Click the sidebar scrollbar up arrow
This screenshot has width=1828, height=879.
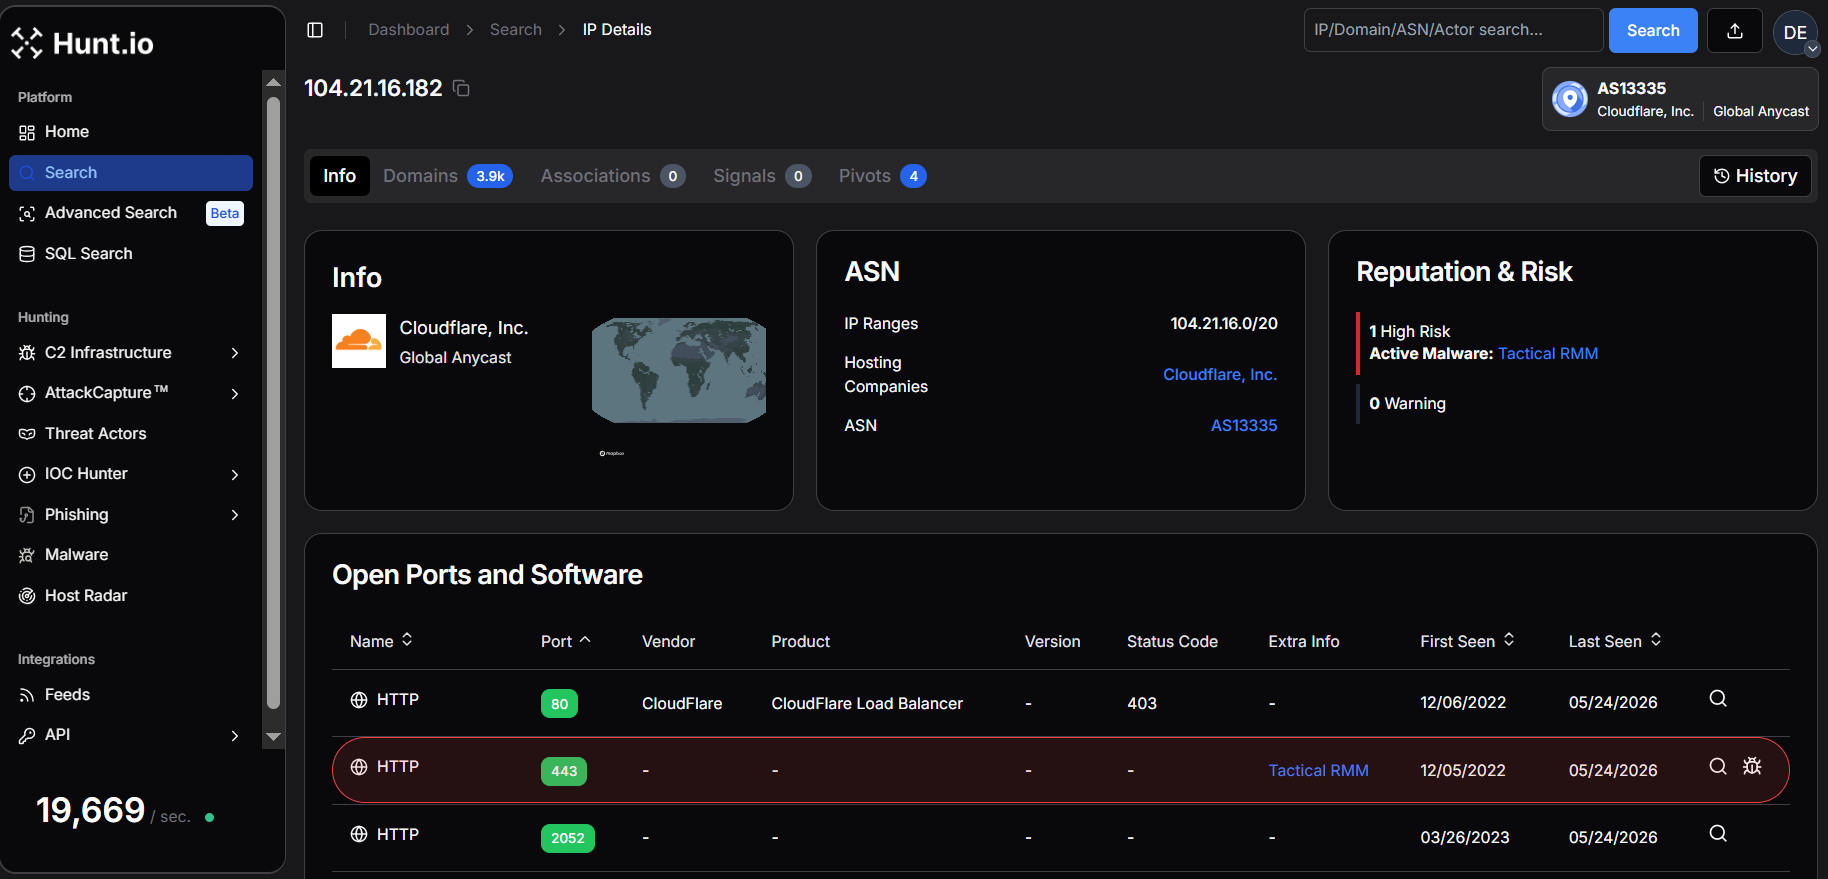tap(273, 83)
